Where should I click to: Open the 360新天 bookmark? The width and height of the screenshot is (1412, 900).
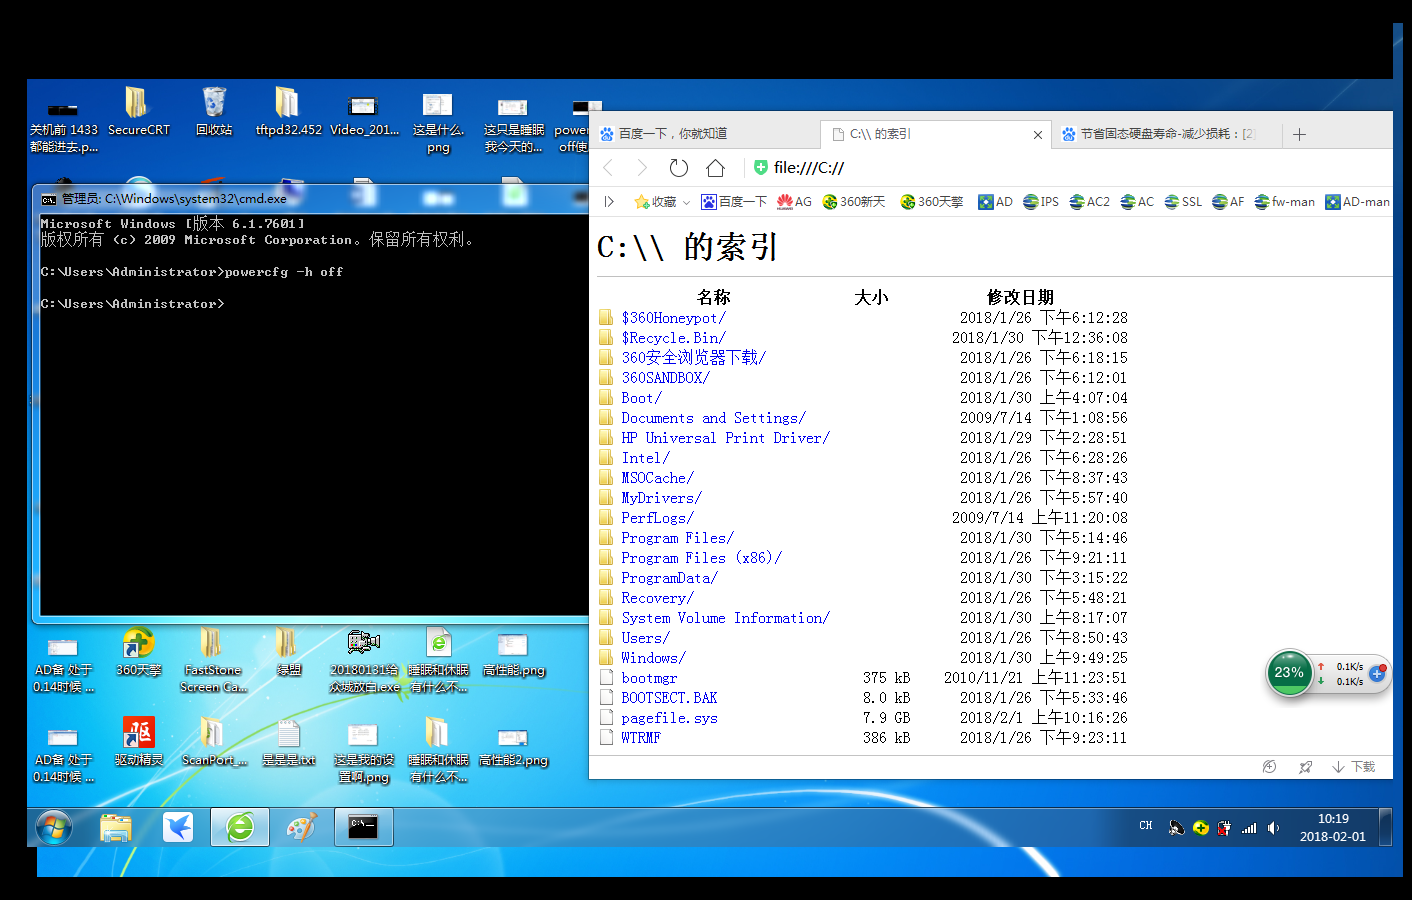(x=854, y=202)
